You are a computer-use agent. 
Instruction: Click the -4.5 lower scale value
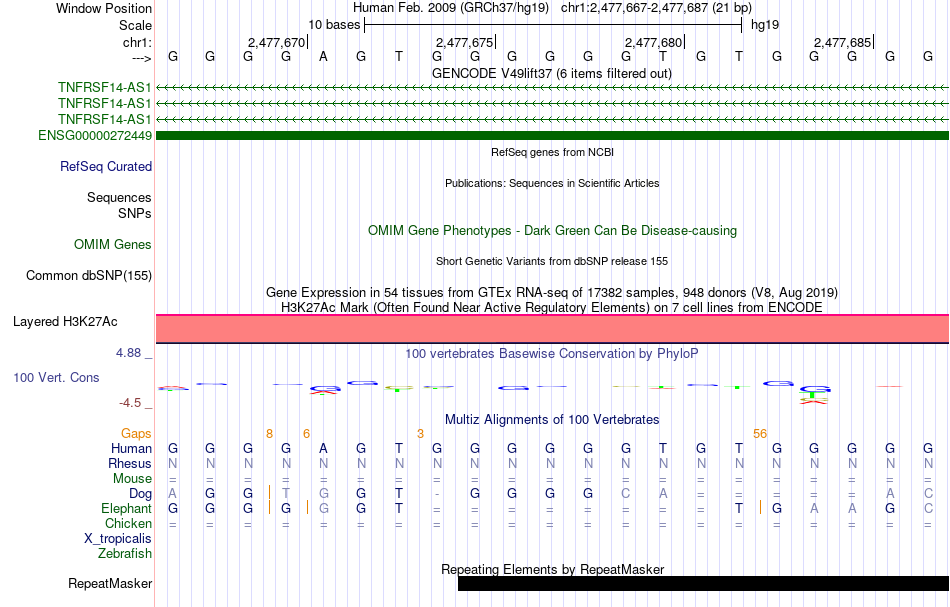(x=130, y=403)
